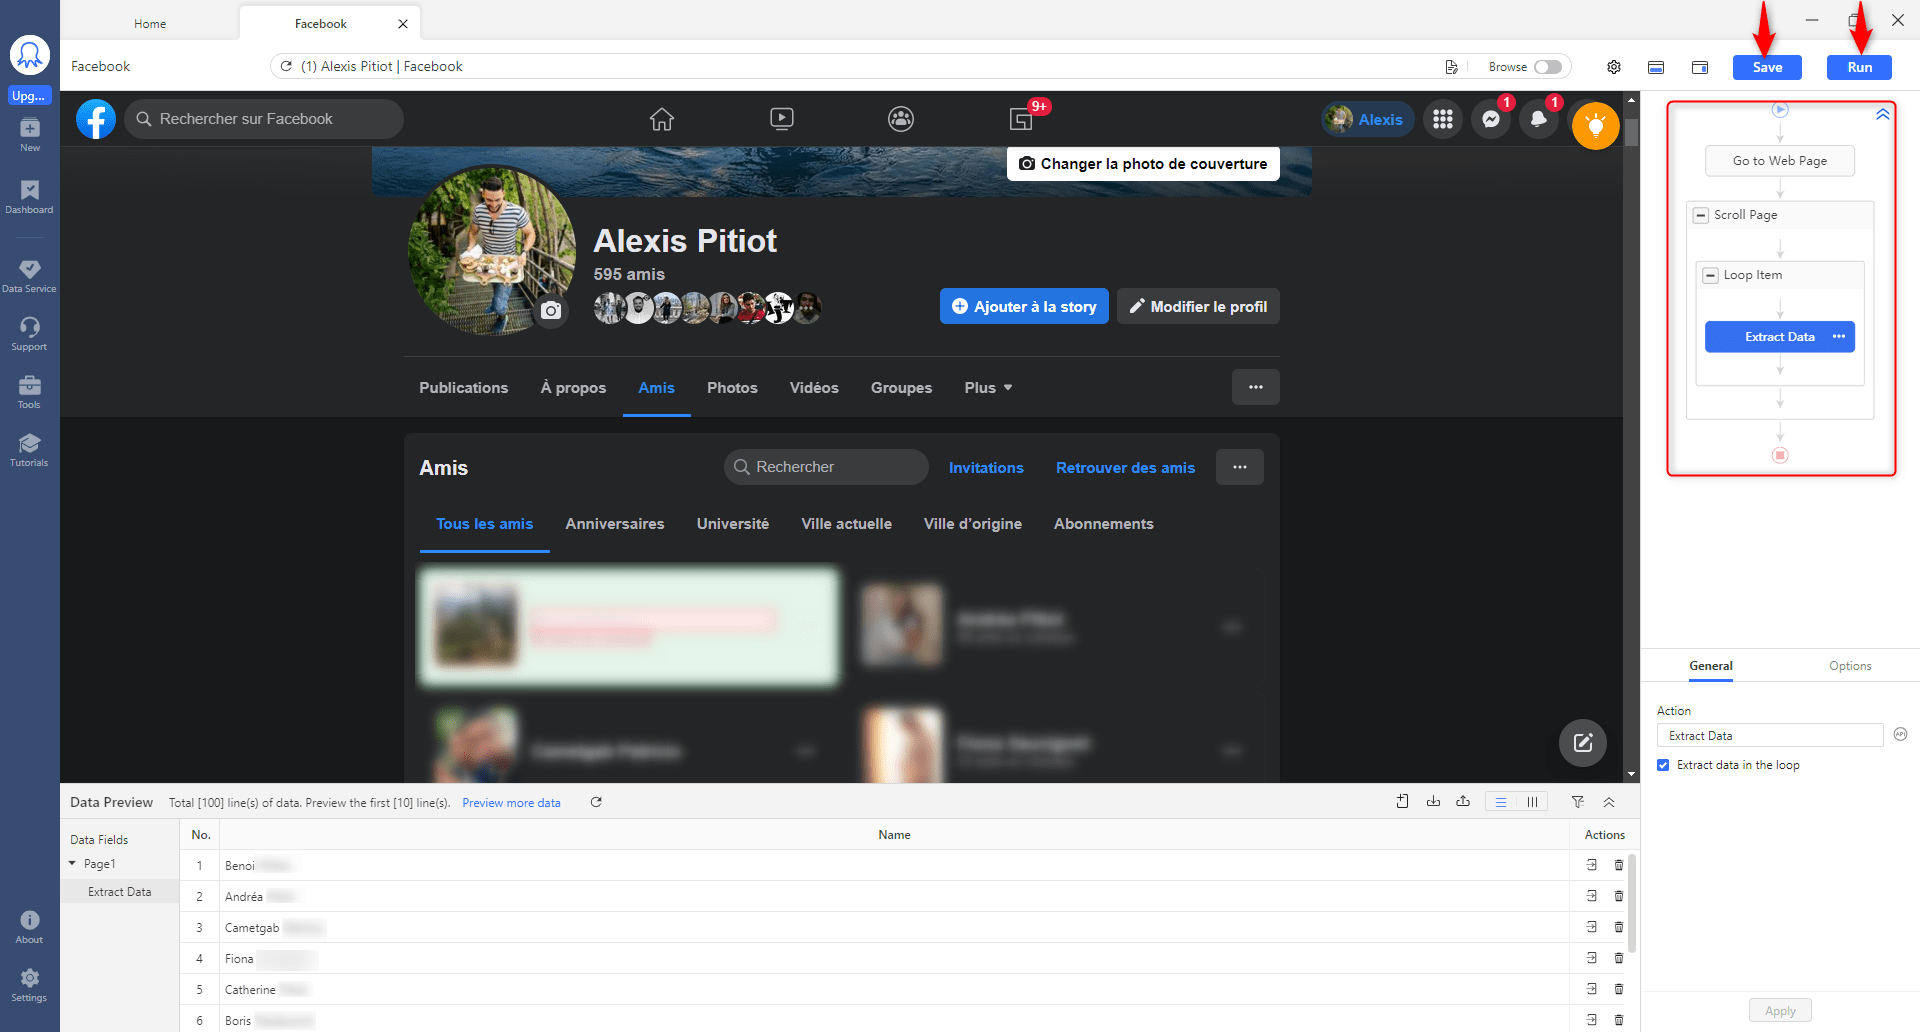Switch data preview to column view
The height and width of the screenshot is (1032, 1920).
click(x=1531, y=802)
